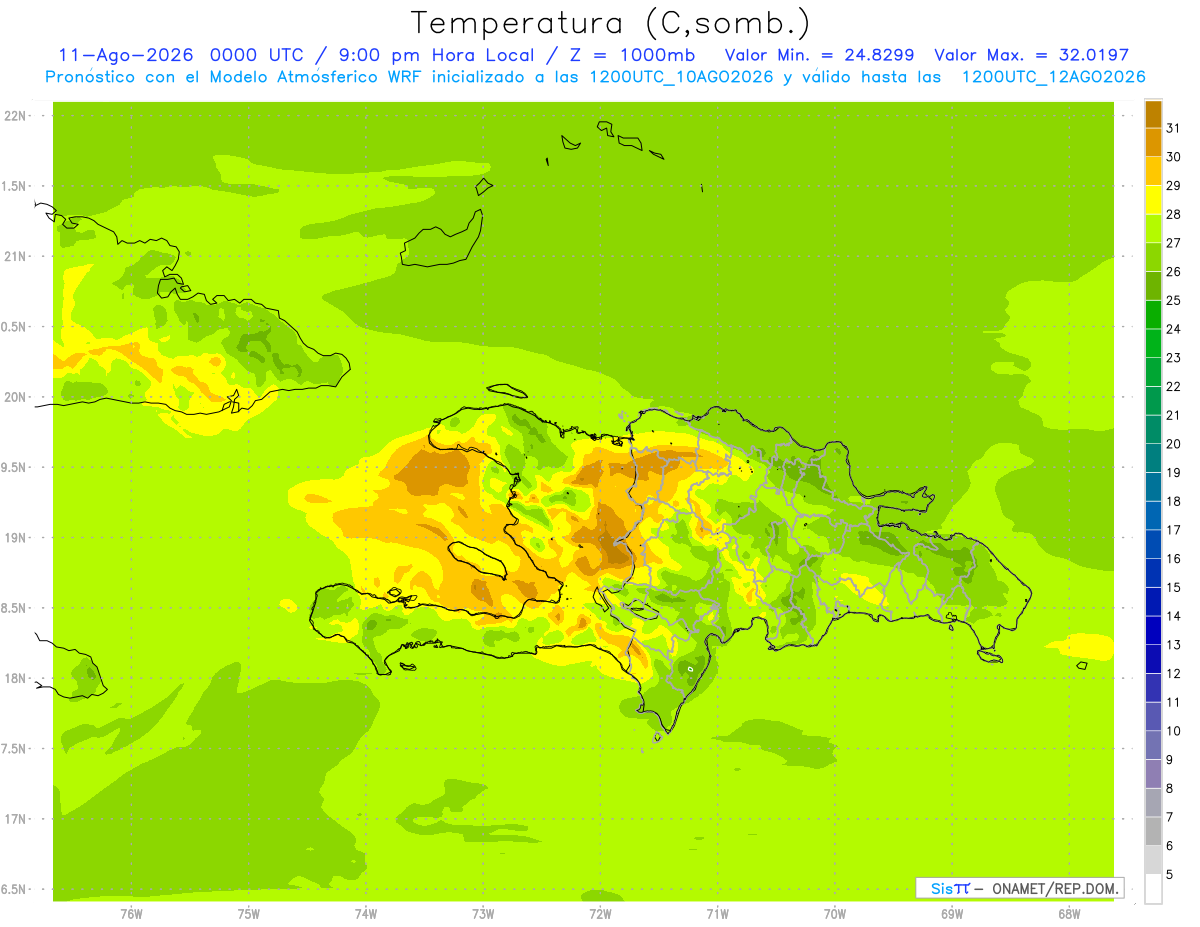Click the '9.5N' latitude axis label
This screenshot has height=927, width=1200.
pos(15,468)
